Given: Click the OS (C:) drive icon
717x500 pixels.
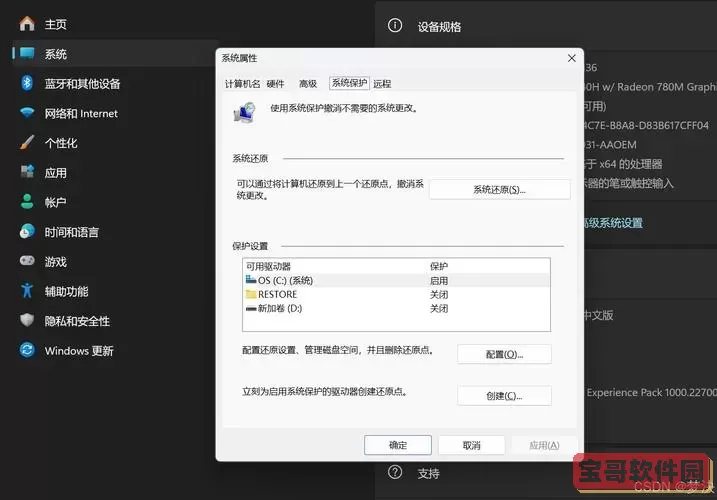Looking at the screenshot, I should point(251,280).
